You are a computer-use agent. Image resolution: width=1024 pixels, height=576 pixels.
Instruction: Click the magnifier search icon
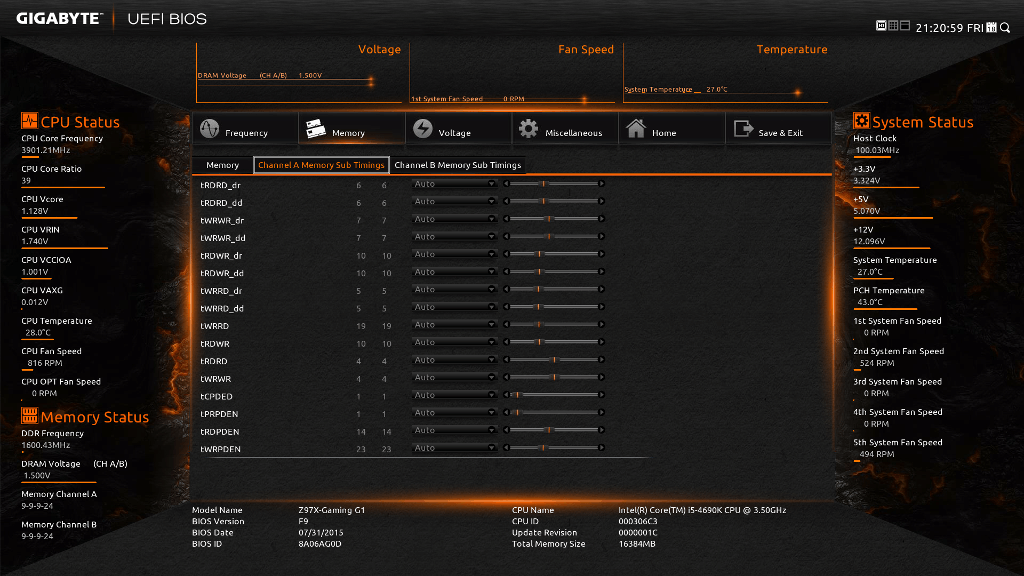pos(1005,27)
